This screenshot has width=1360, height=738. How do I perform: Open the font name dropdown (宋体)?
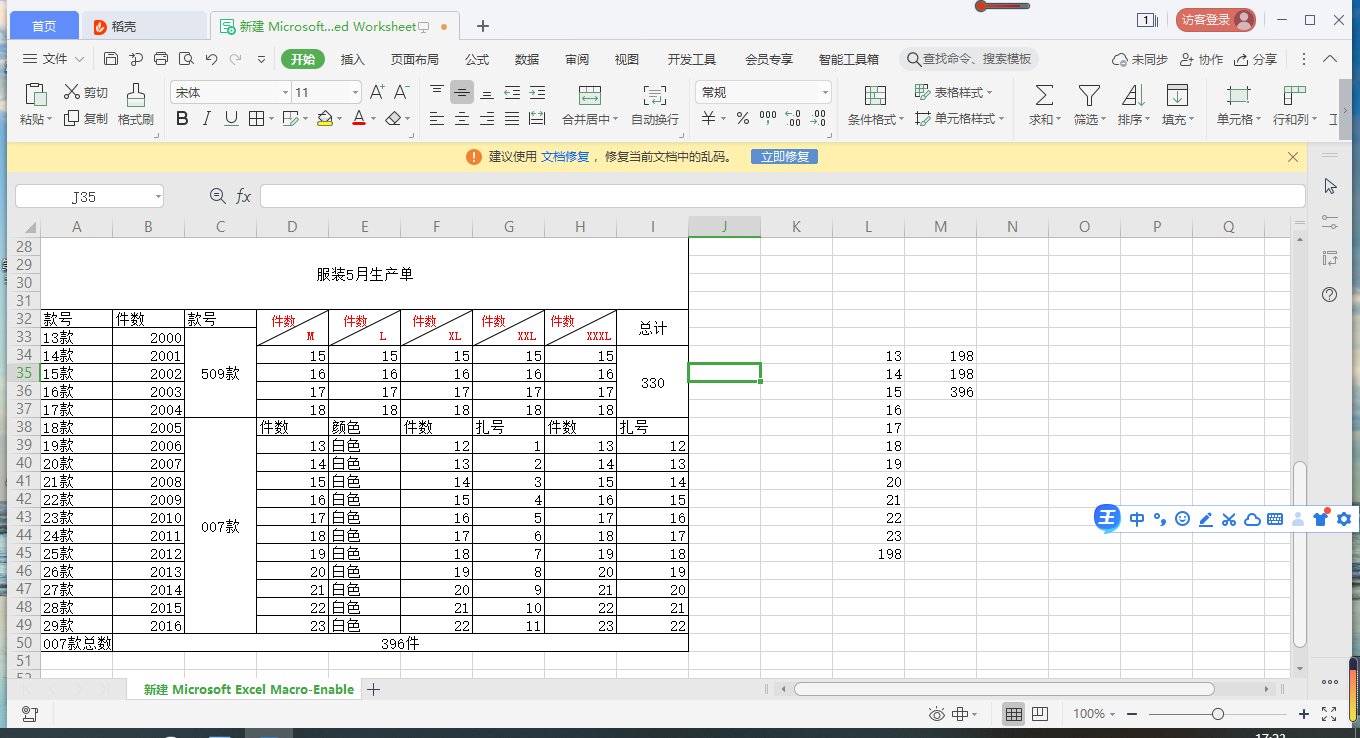(x=284, y=92)
